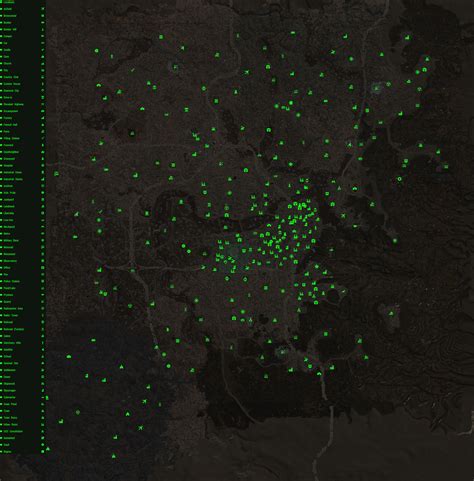Select the Police Station legend icon
The image size is (474, 481).
click(43, 281)
